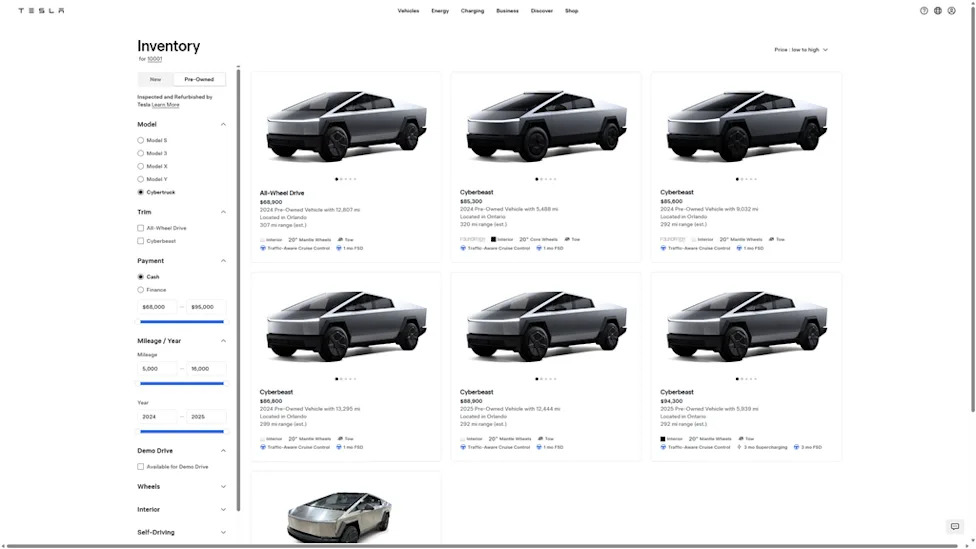The image size is (976, 549).
Task: Select Model X radio button
Action: [141, 166]
